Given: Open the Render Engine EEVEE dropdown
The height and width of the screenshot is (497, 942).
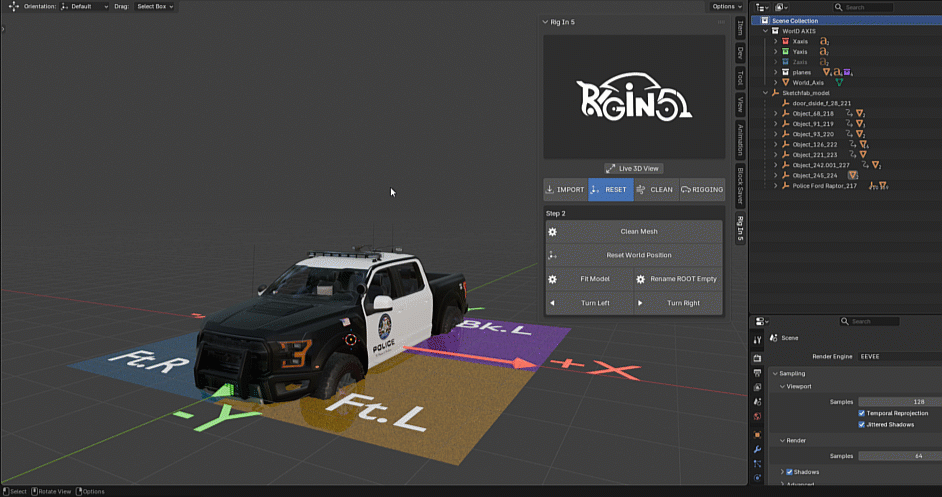Looking at the screenshot, I should pyautogui.click(x=899, y=357).
